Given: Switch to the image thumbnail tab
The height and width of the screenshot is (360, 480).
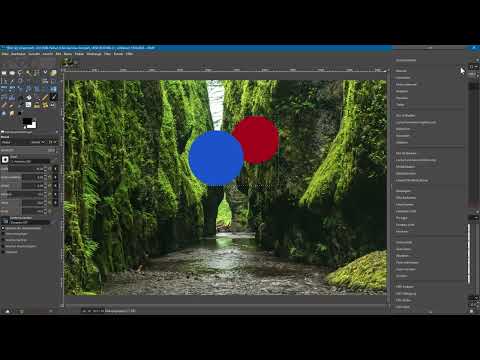Looking at the screenshot, I should pyautogui.click(x=67, y=61).
